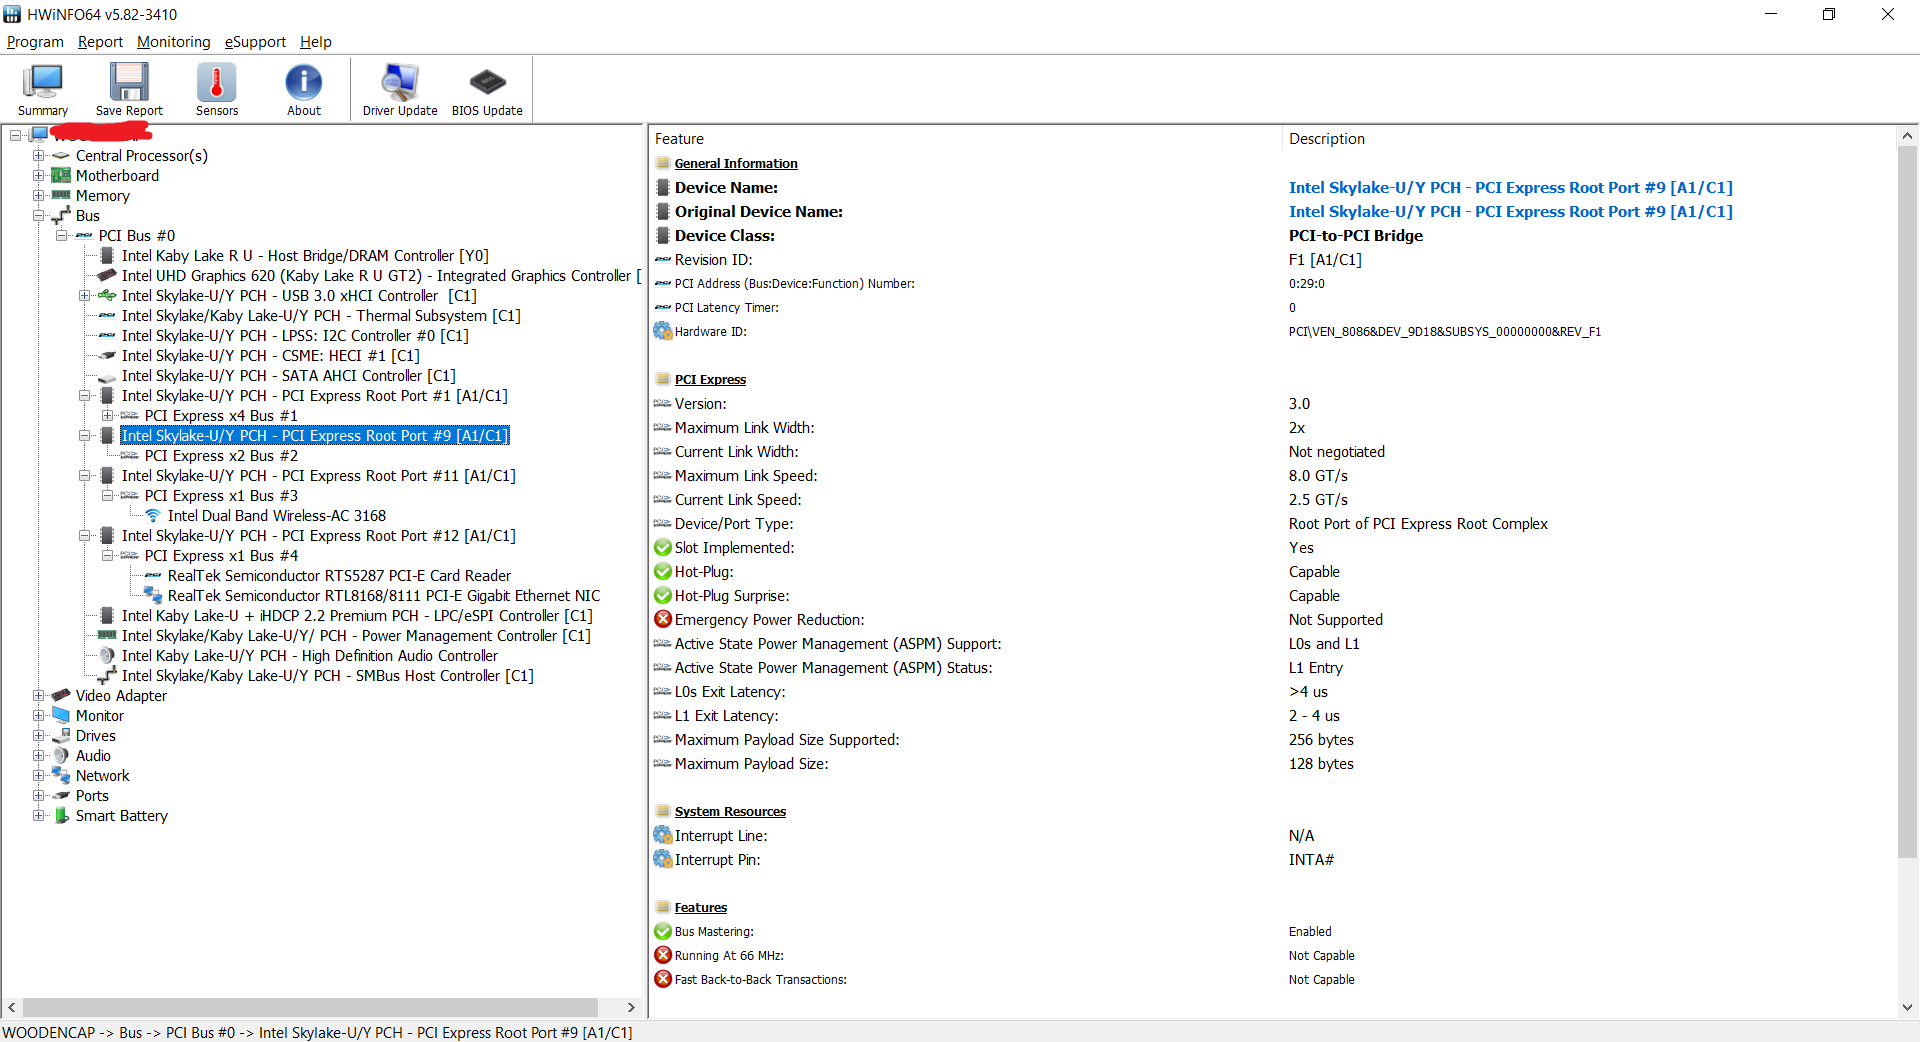The width and height of the screenshot is (1920, 1042).
Task: Expand the Motherboard node
Action: tap(38, 176)
